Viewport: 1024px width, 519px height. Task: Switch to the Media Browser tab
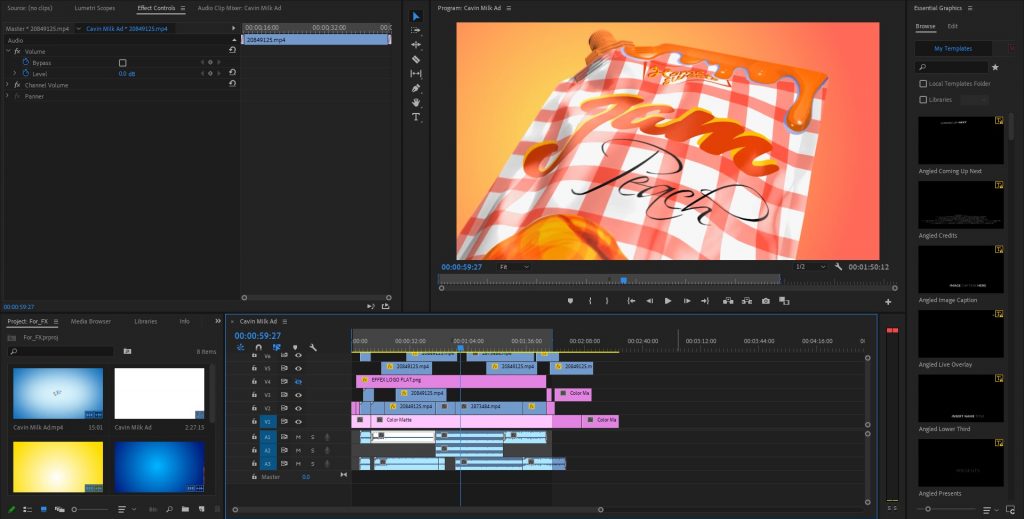[x=91, y=321]
